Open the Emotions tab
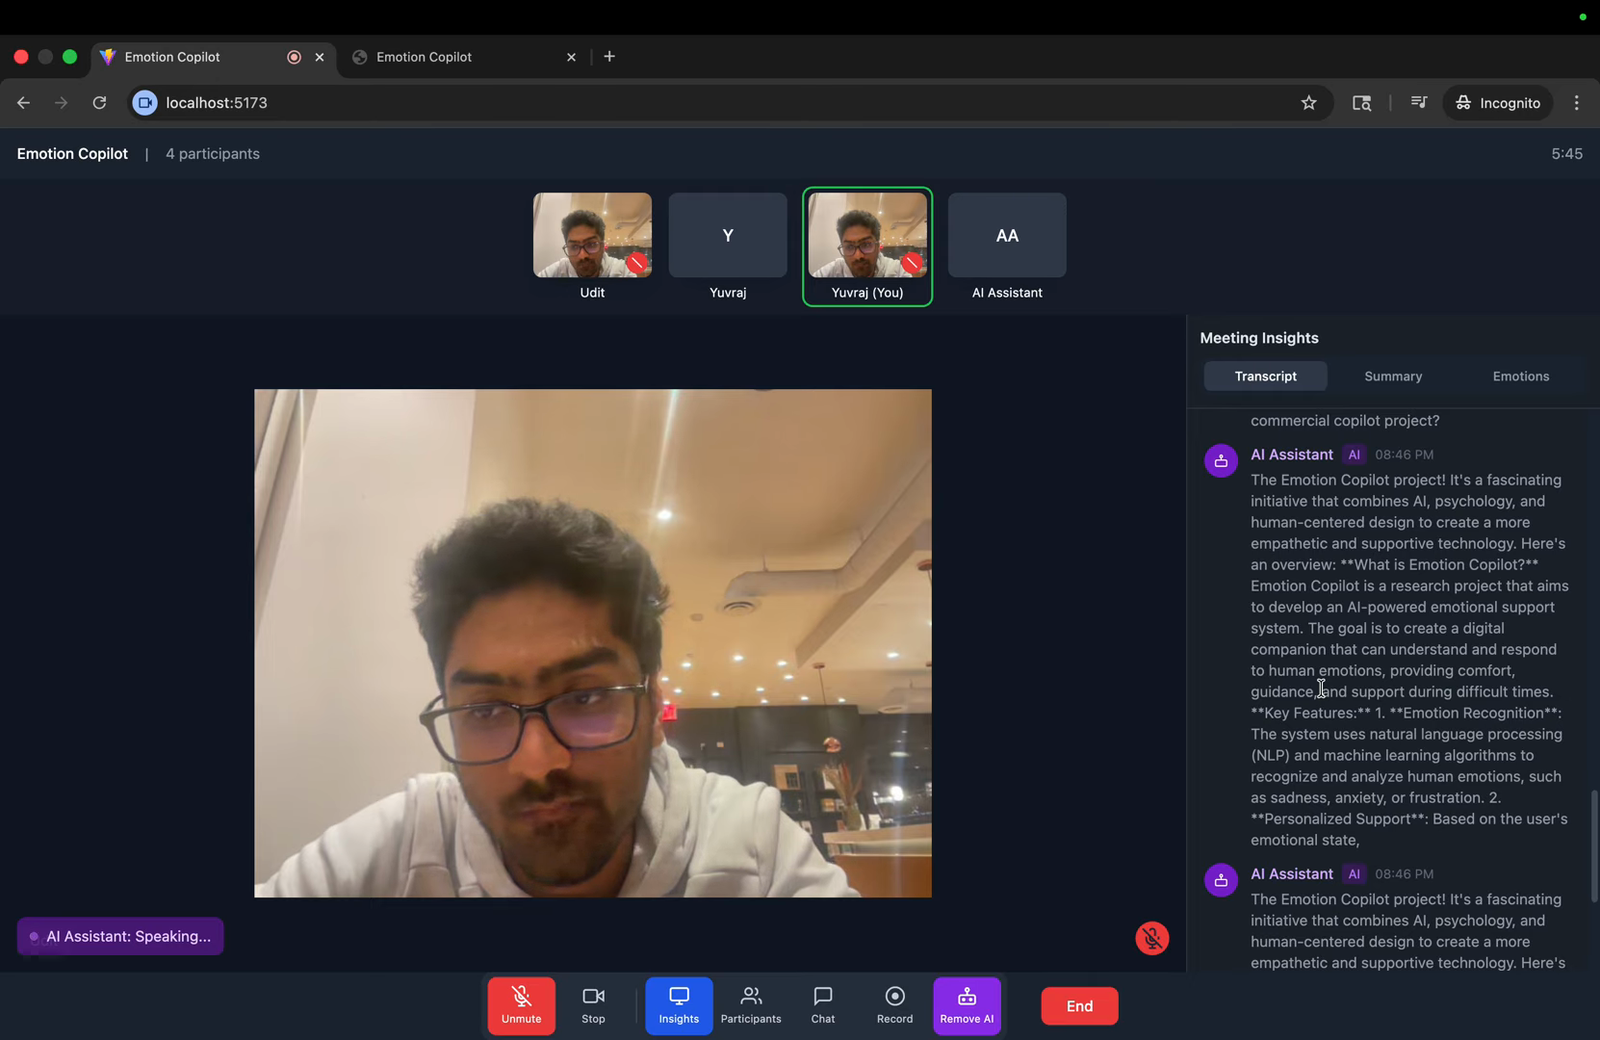The width and height of the screenshot is (1600, 1040). 1521,376
